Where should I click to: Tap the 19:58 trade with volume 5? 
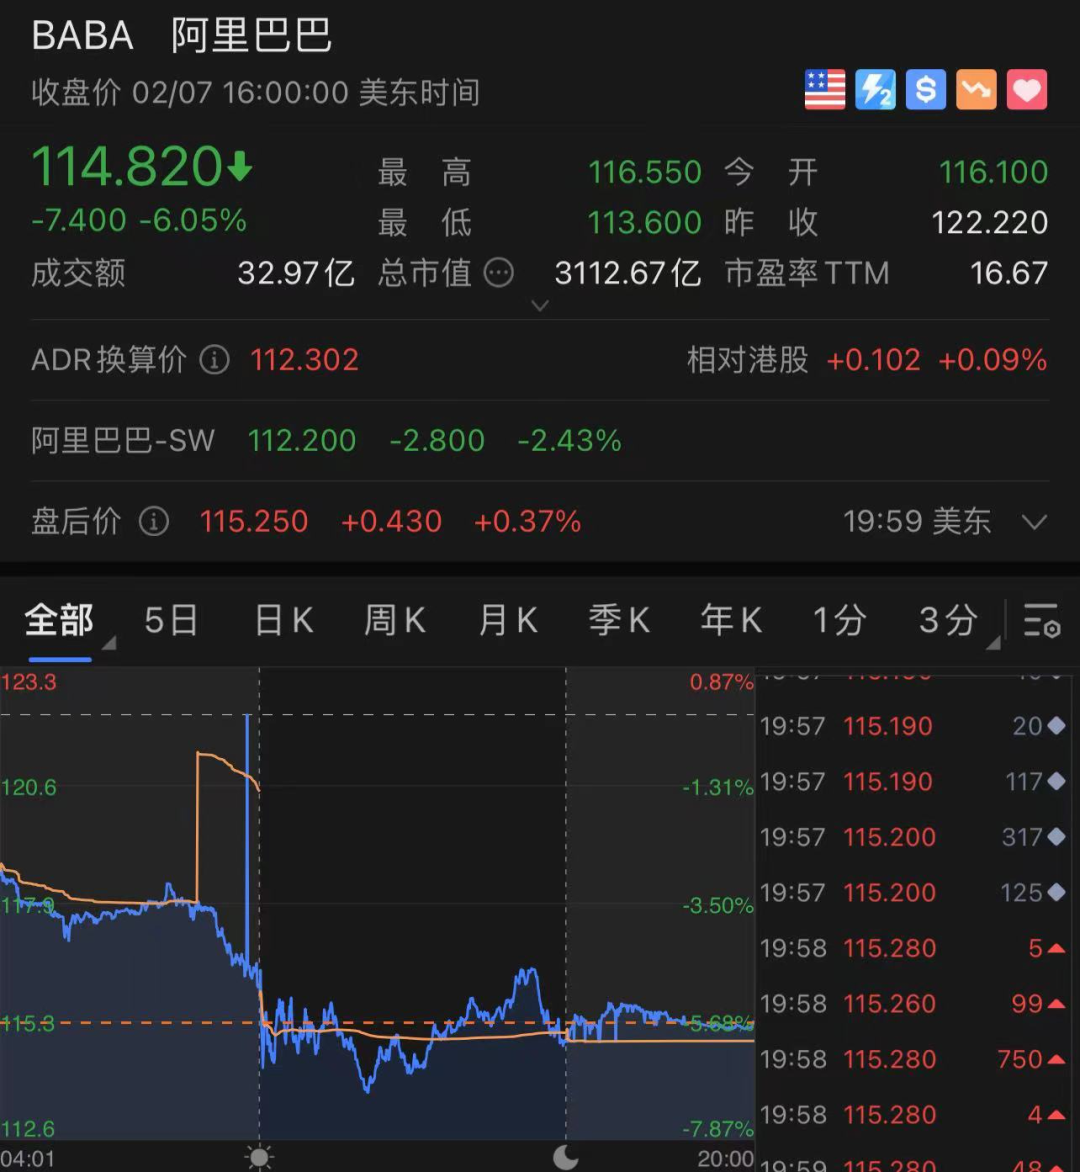913,949
